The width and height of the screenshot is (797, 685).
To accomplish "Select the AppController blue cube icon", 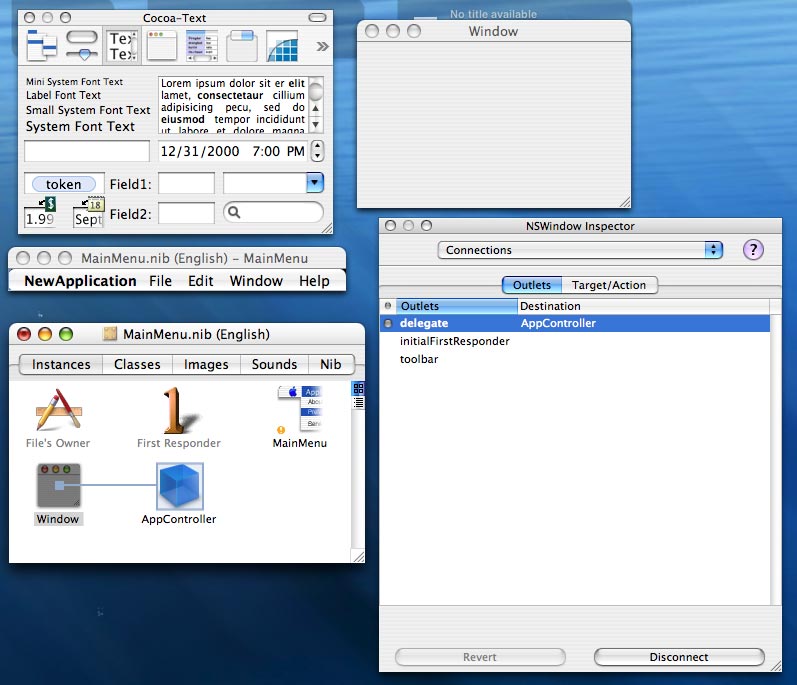I will (x=179, y=486).
